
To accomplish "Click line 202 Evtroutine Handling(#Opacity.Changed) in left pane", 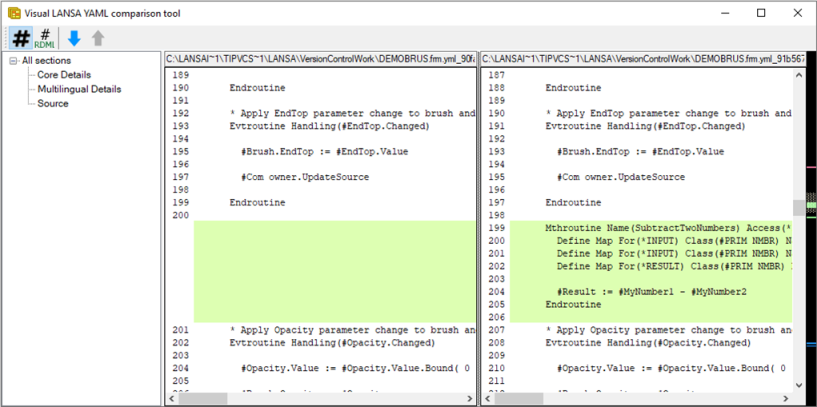I will [x=332, y=343].
